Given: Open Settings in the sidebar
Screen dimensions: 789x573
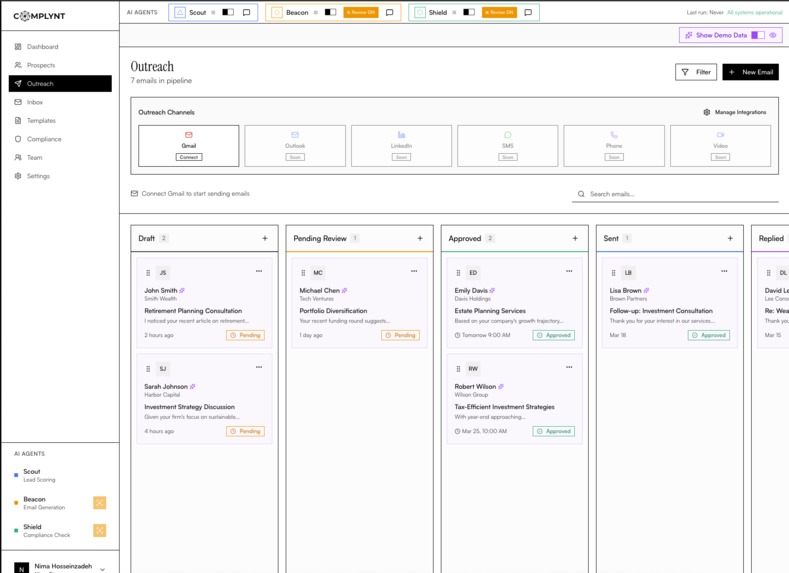Looking at the screenshot, I should (x=60, y=176).
